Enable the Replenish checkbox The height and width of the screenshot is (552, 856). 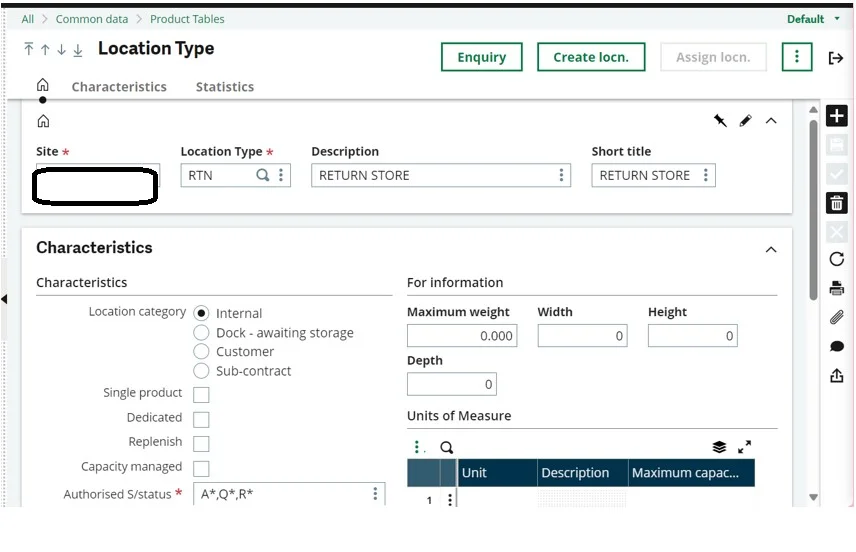pos(201,443)
